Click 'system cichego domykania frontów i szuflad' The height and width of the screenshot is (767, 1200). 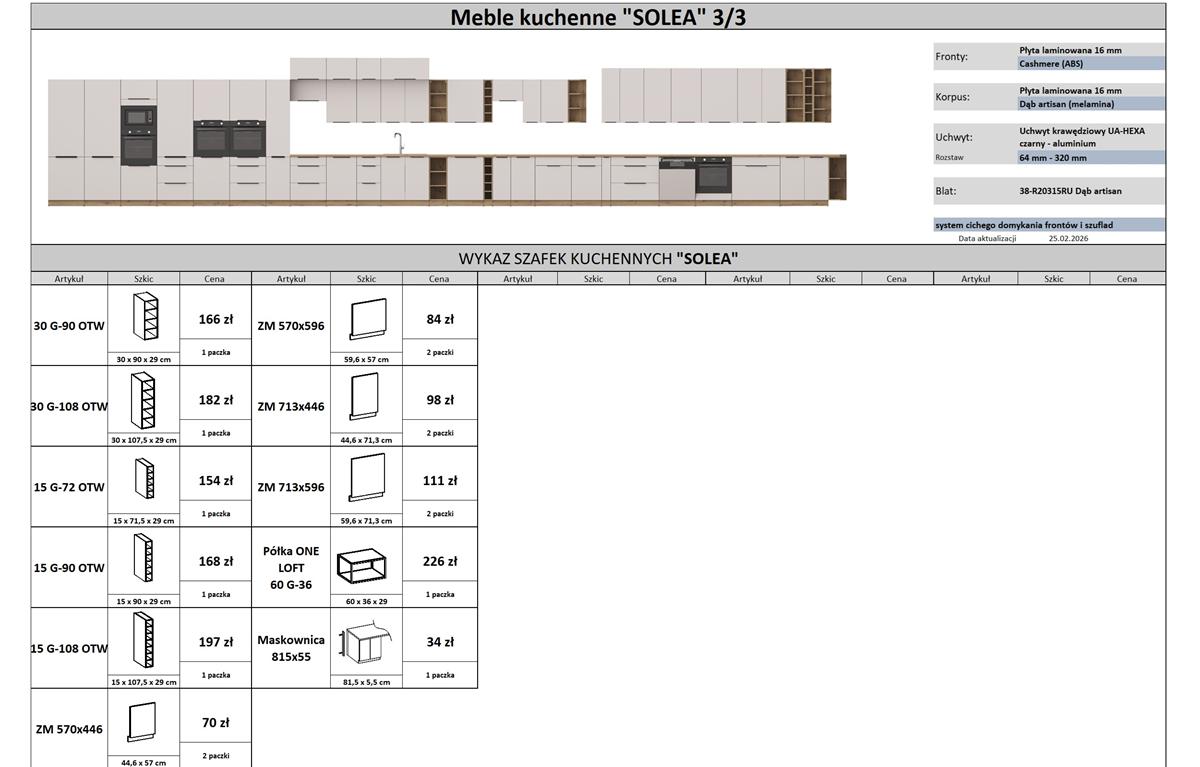tap(1024, 225)
